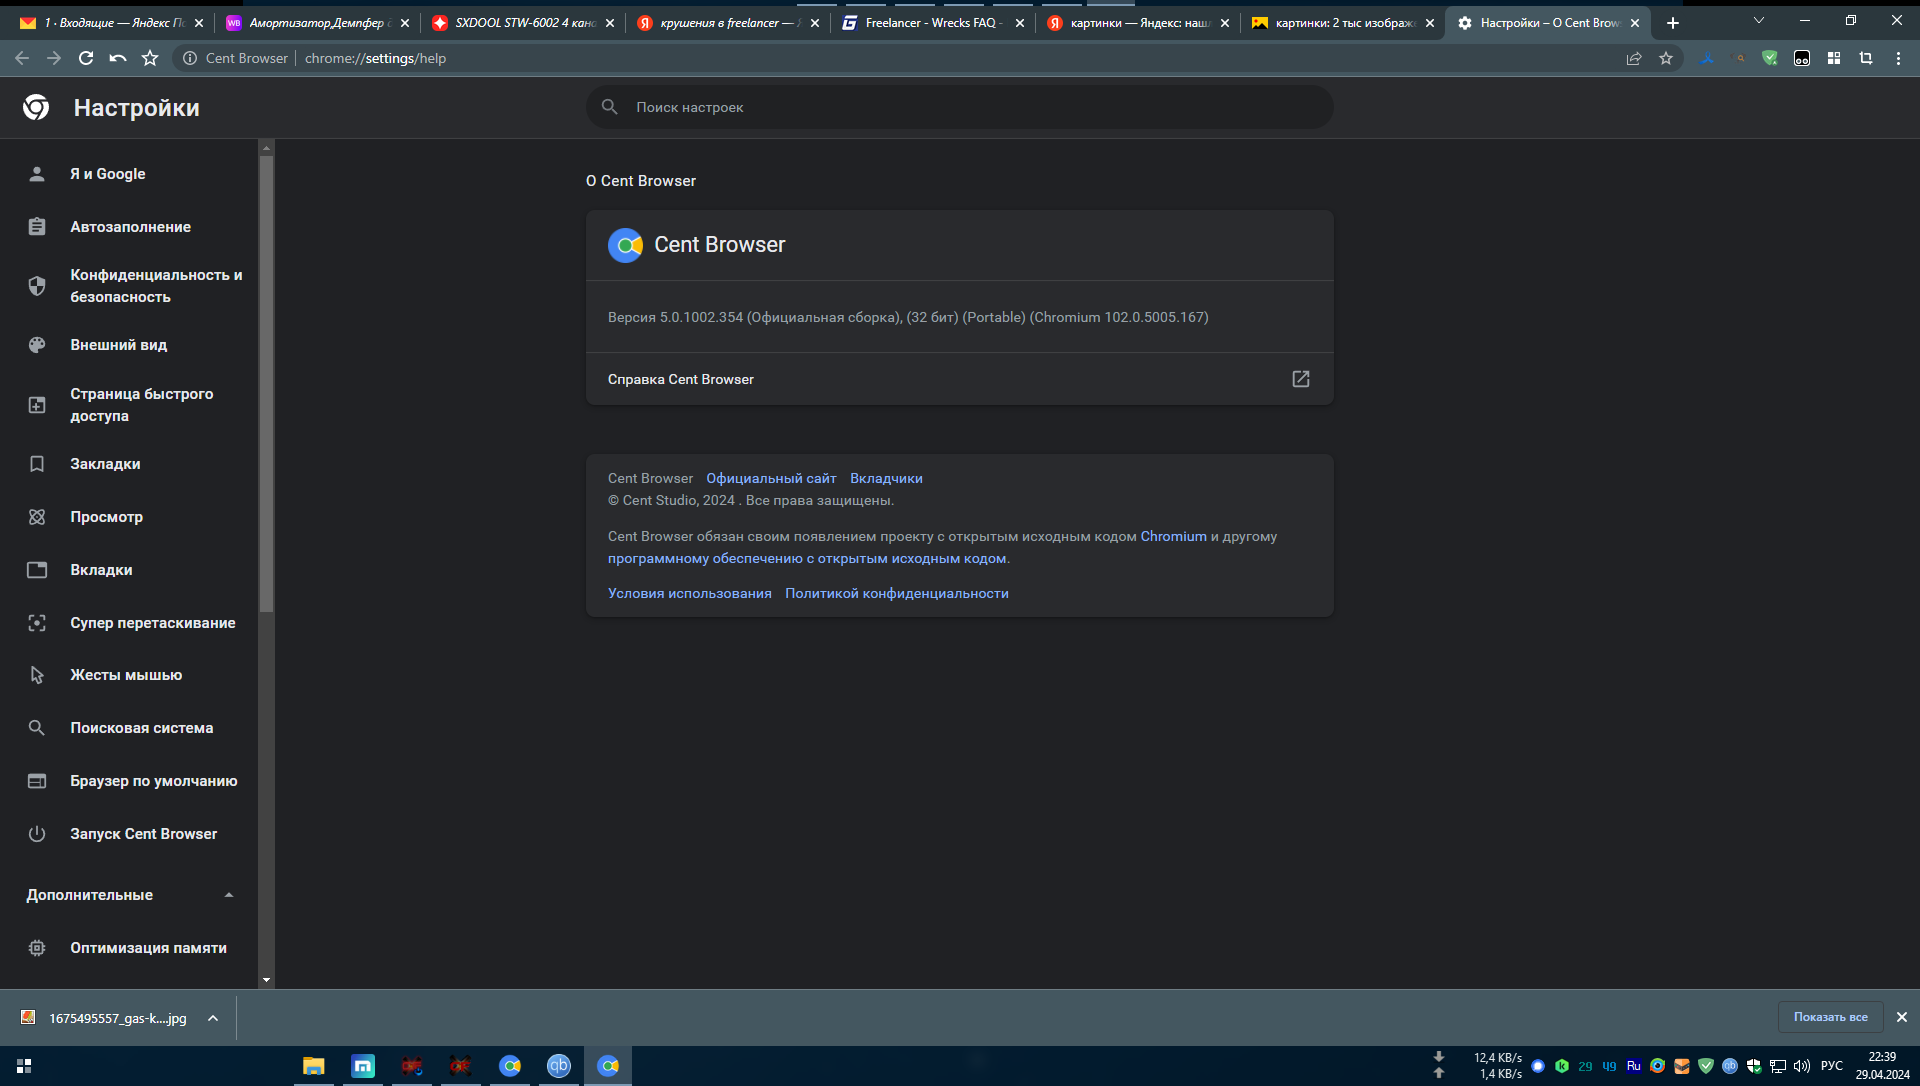Switch to the SXDOOL STW-6002 tab
This screenshot has width=1920, height=1086.
[x=523, y=23]
